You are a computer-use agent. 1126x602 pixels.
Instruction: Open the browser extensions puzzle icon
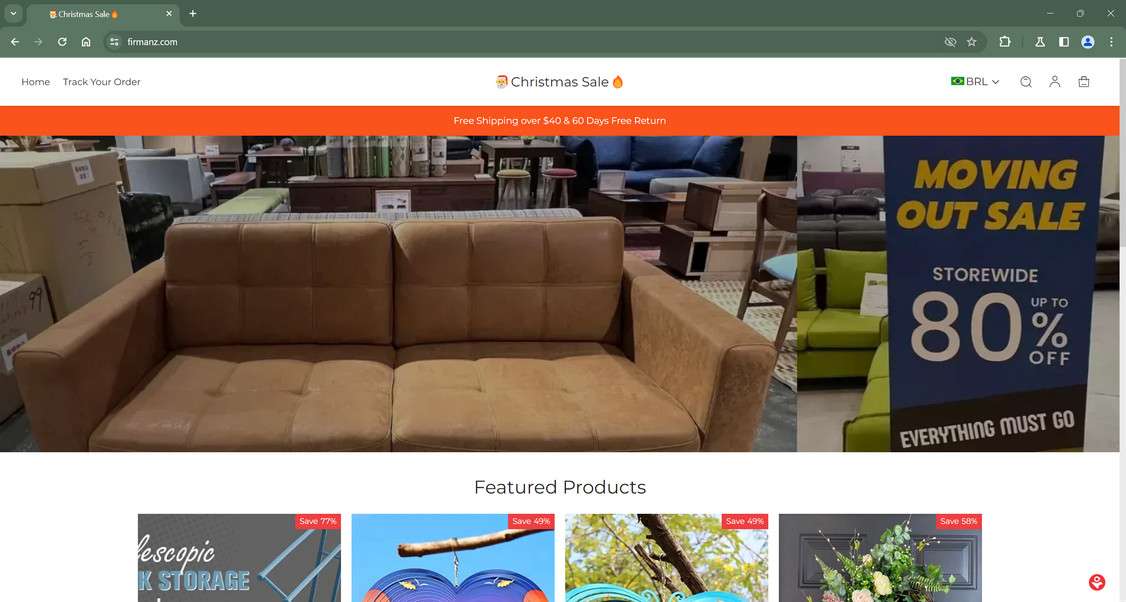pos(1005,42)
